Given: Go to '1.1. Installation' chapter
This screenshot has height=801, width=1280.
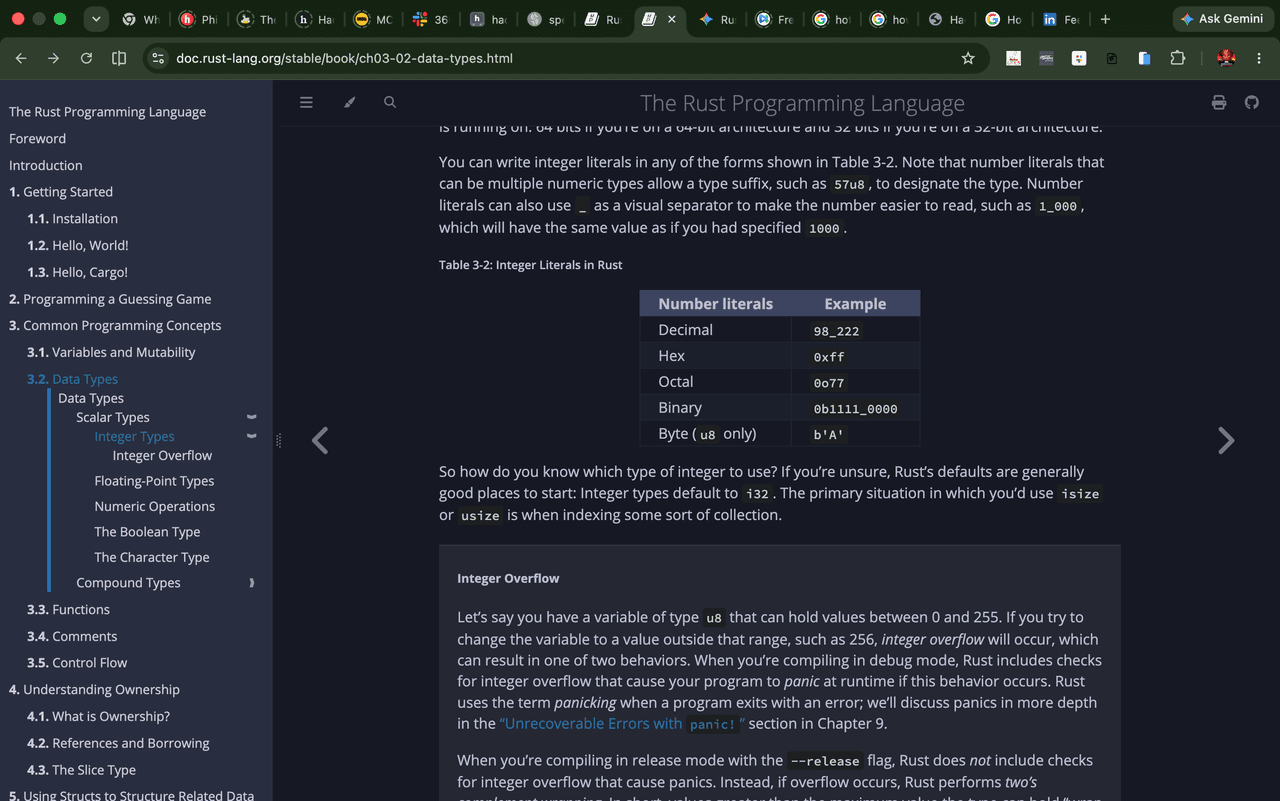Looking at the screenshot, I should [x=72, y=219].
